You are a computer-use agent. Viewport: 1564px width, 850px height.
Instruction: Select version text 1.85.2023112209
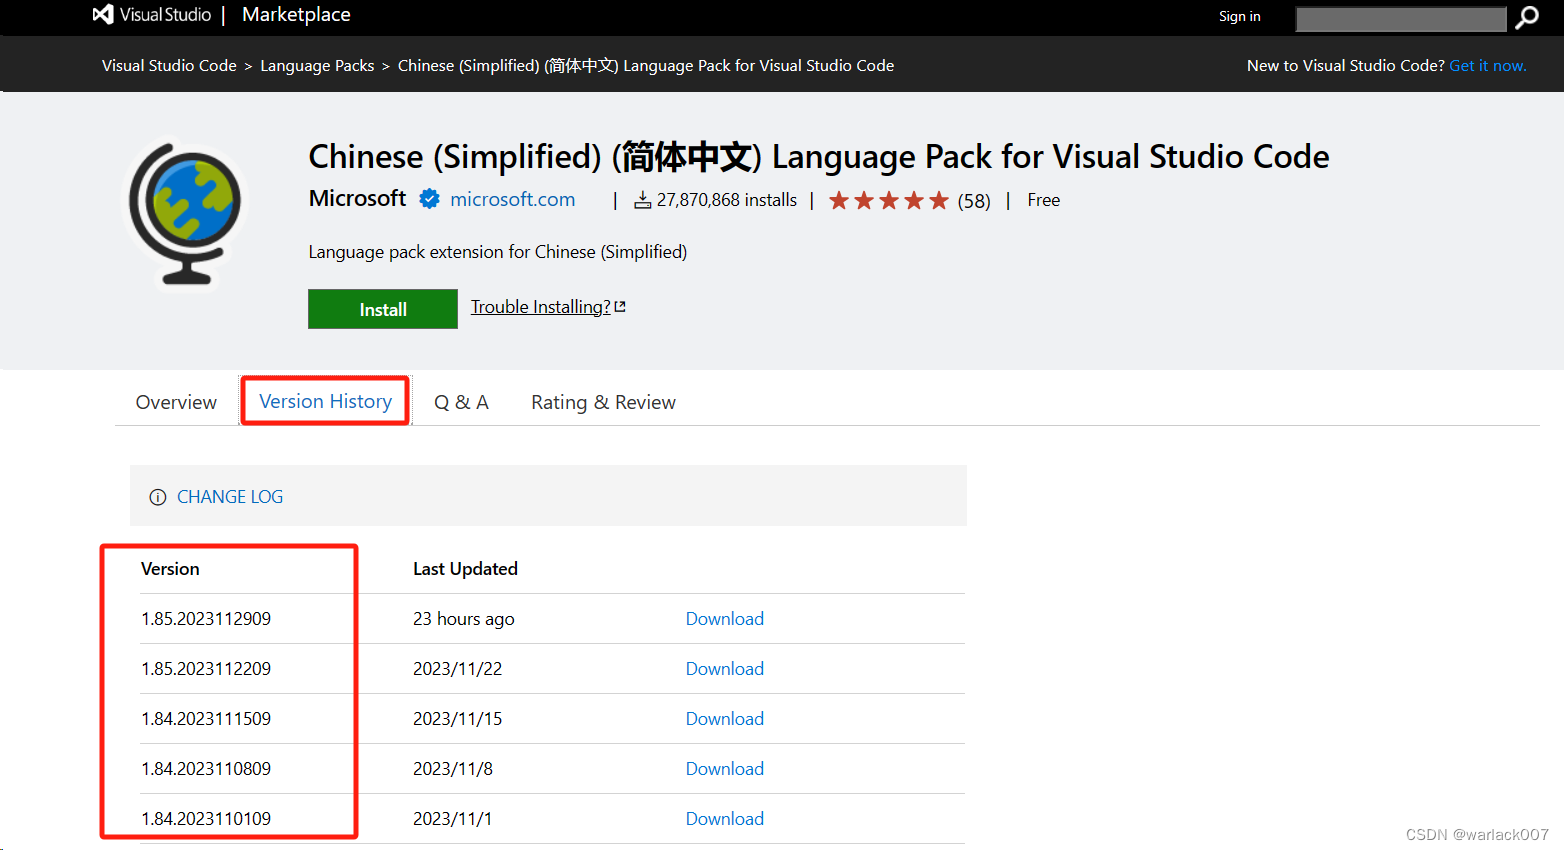click(206, 669)
